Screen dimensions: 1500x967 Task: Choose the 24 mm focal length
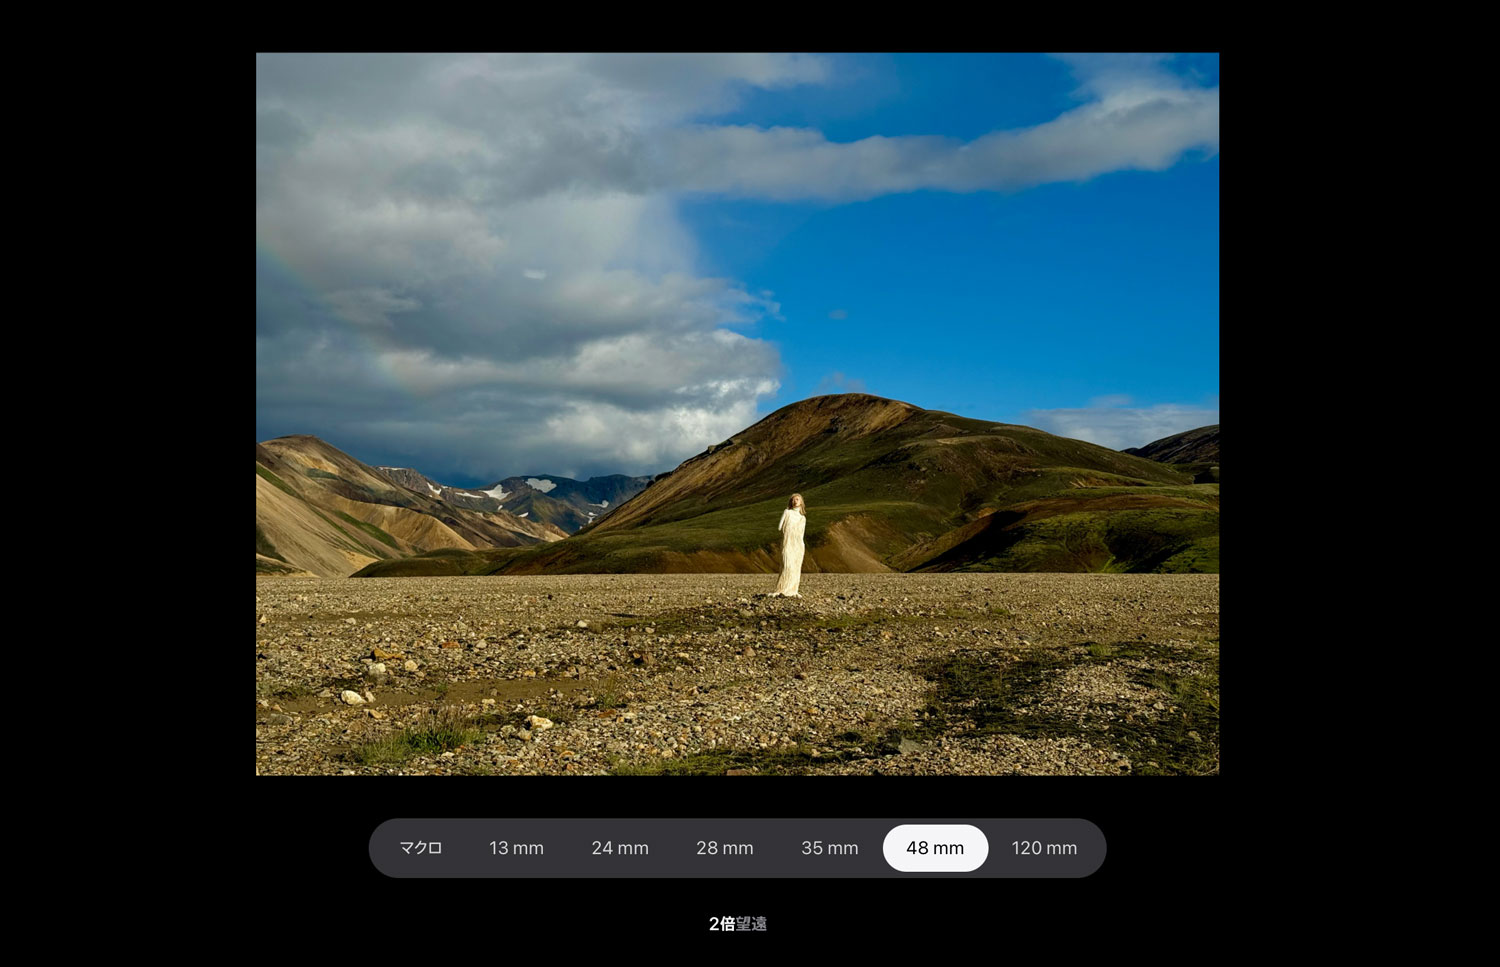tap(620, 848)
